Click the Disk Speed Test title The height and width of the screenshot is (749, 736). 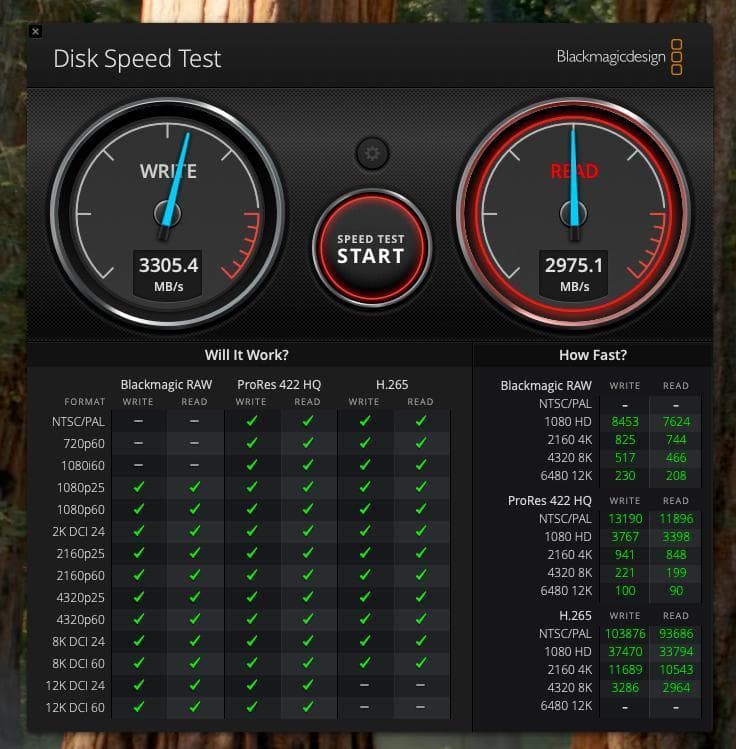point(137,59)
